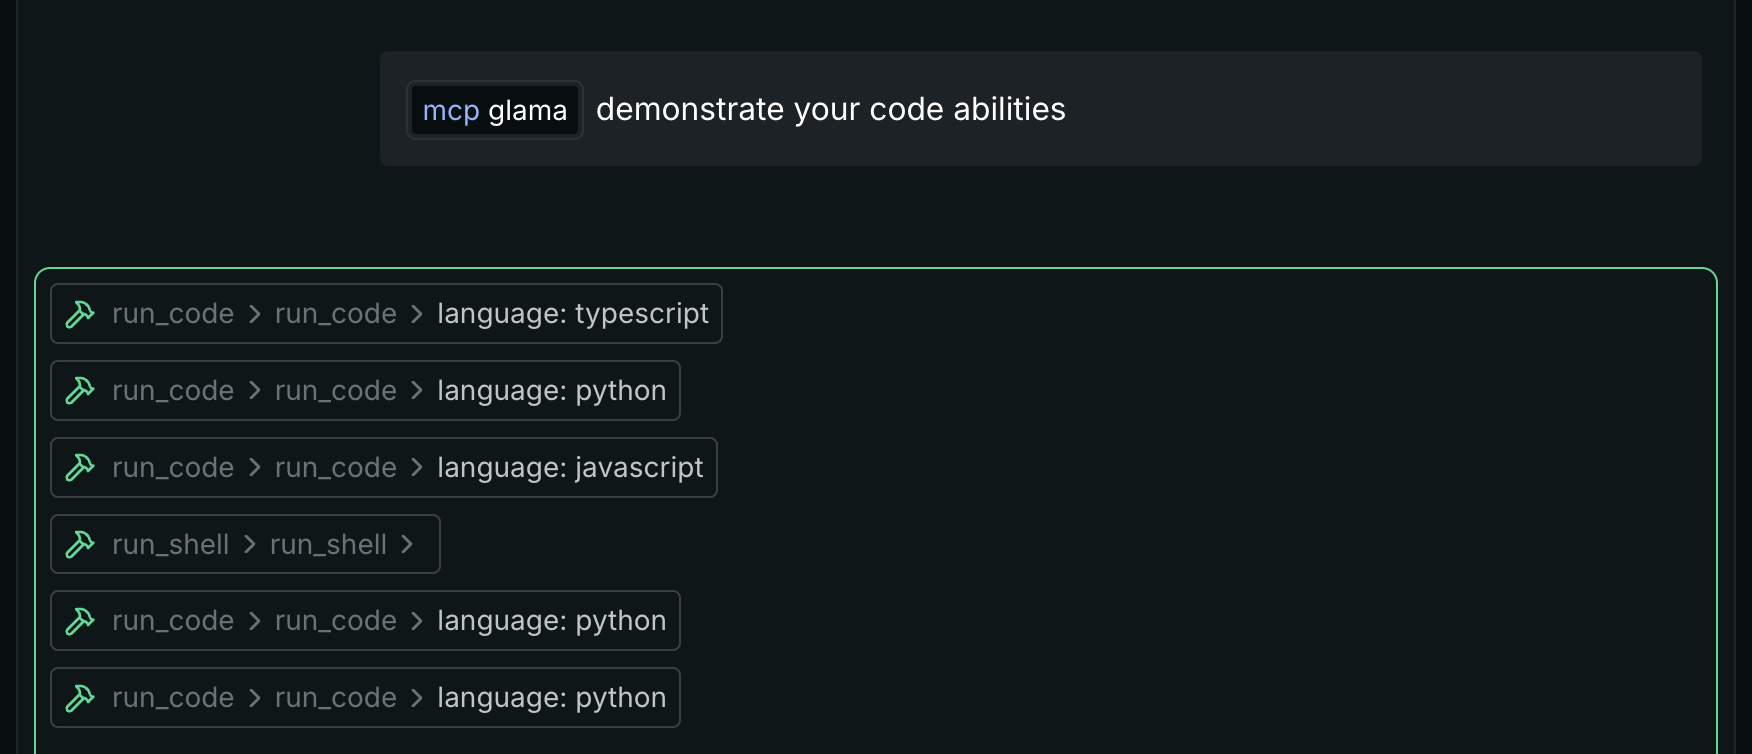Click the first run_shell label
Screen dimensions: 1752x754
[x=171, y=545]
